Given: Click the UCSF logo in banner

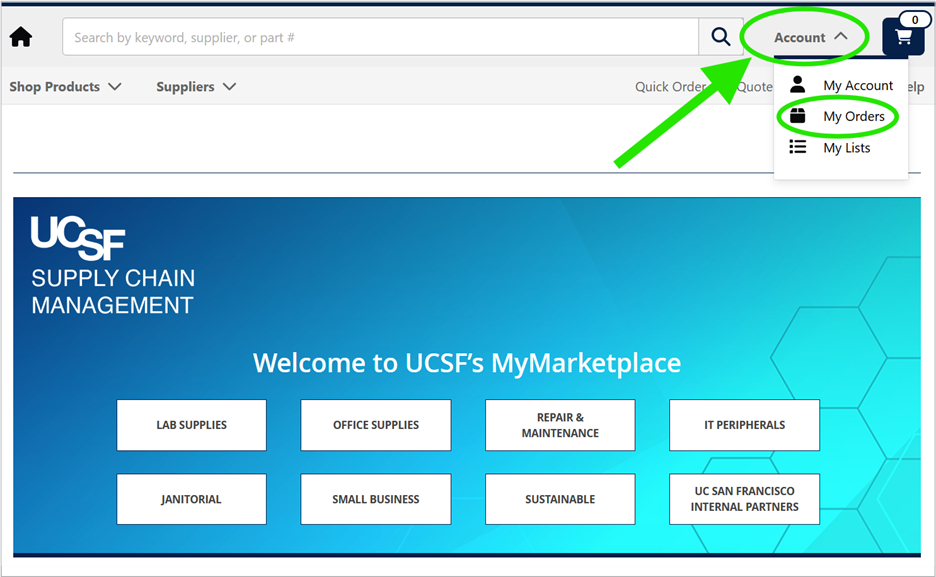Looking at the screenshot, I should point(78,237).
